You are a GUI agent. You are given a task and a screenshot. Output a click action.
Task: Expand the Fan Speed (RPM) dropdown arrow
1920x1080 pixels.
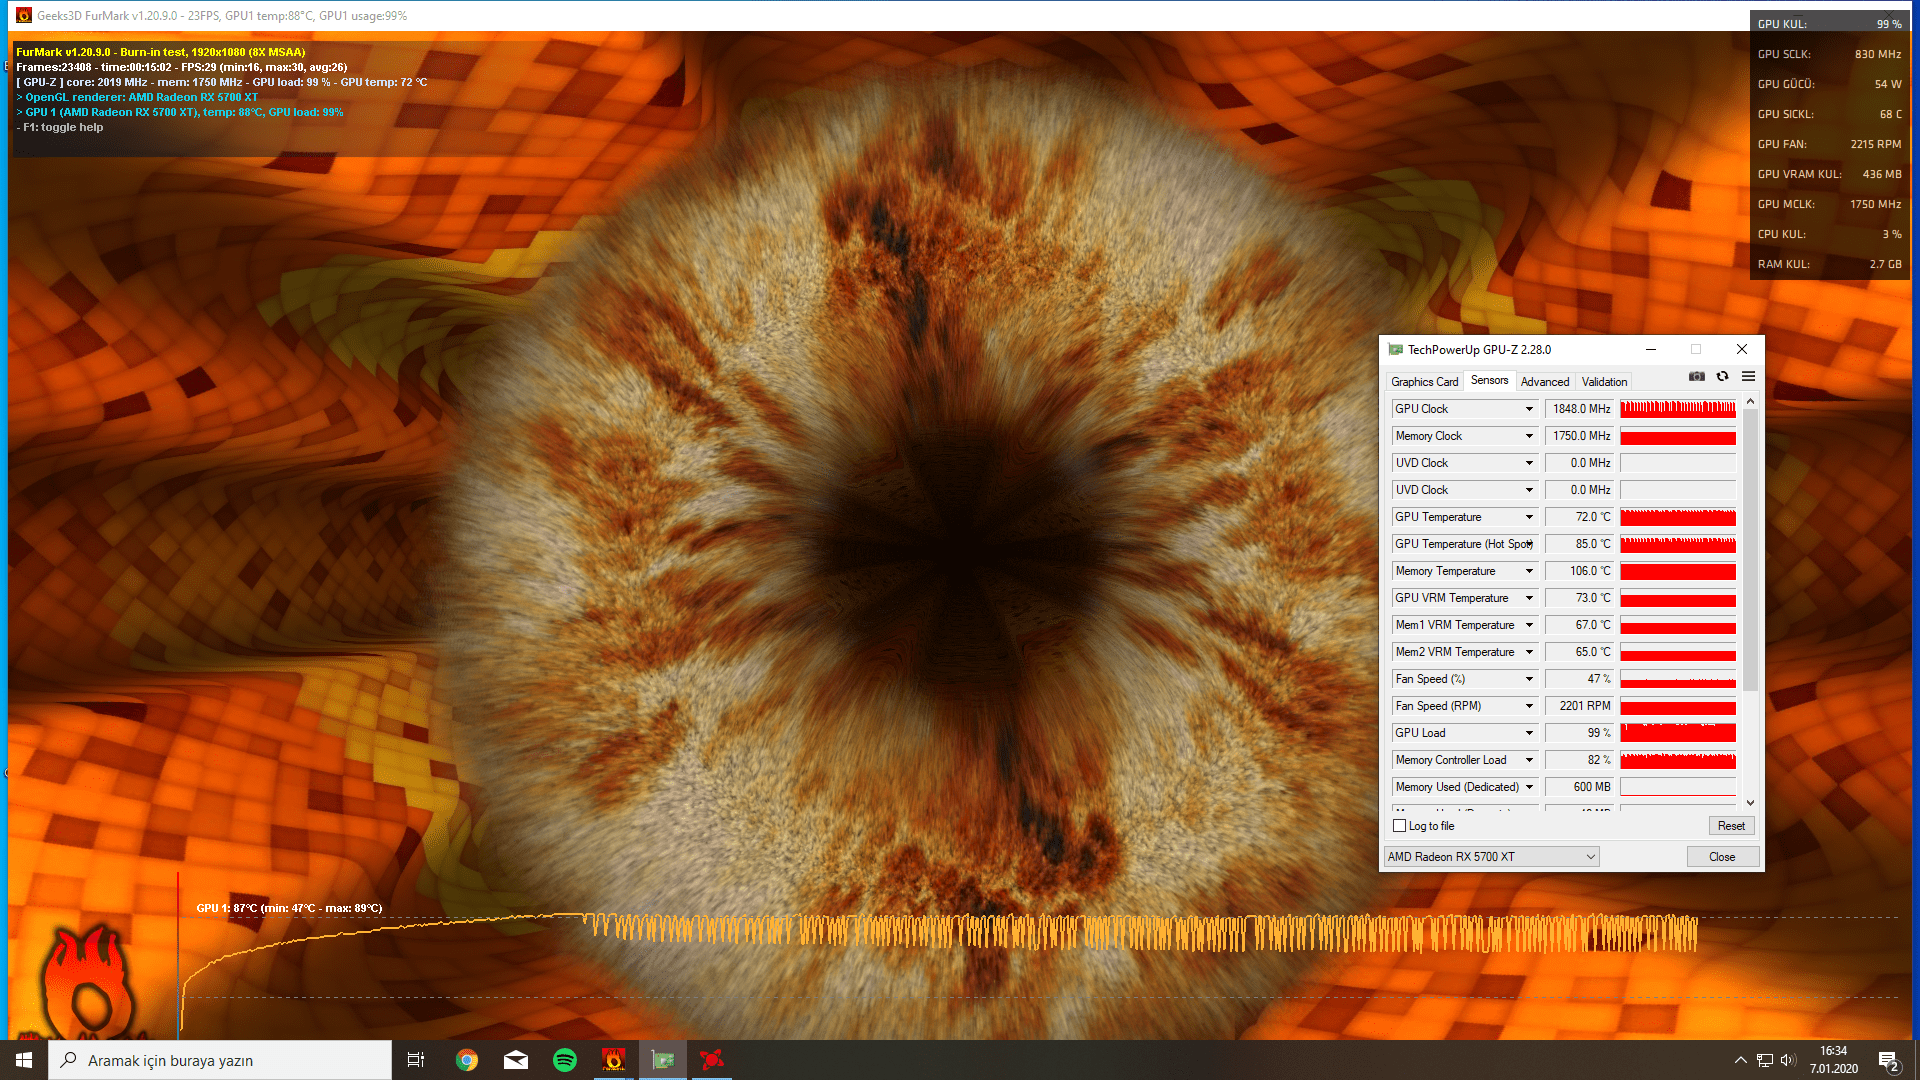coord(1529,706)
